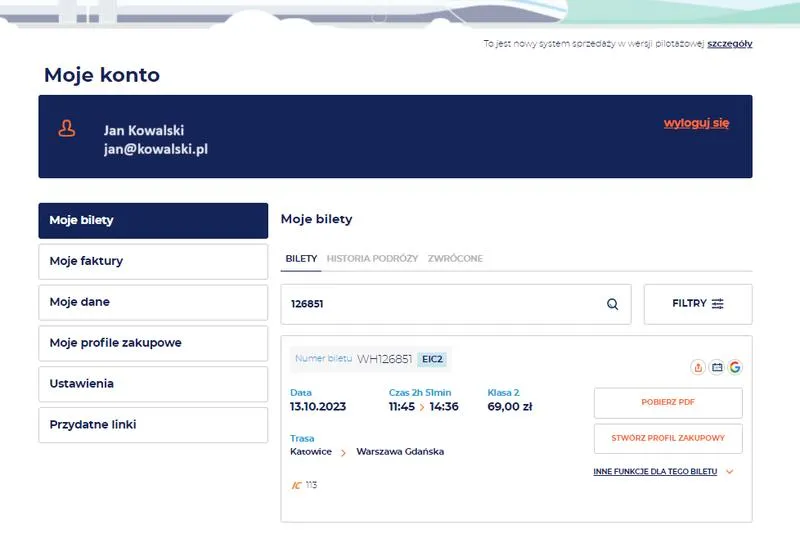Switch to the Zwrócone tab
800x534 pixels.
coord(455,258)
